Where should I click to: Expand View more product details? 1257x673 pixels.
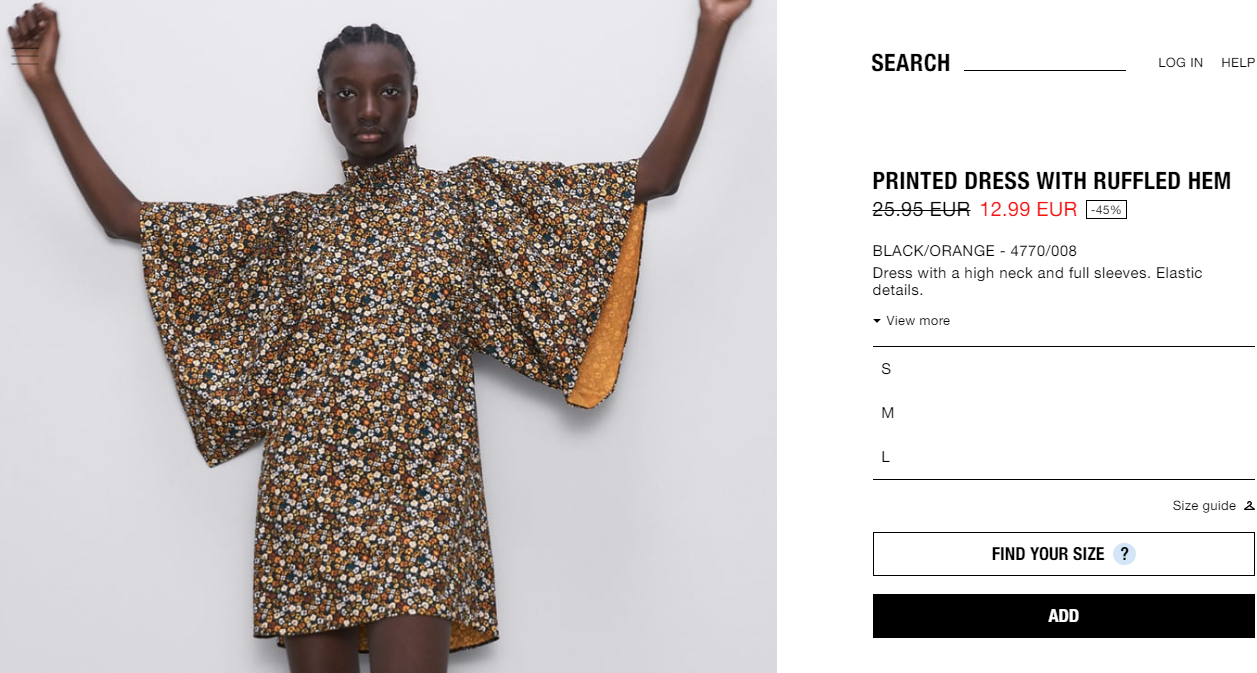click(911, 321)
